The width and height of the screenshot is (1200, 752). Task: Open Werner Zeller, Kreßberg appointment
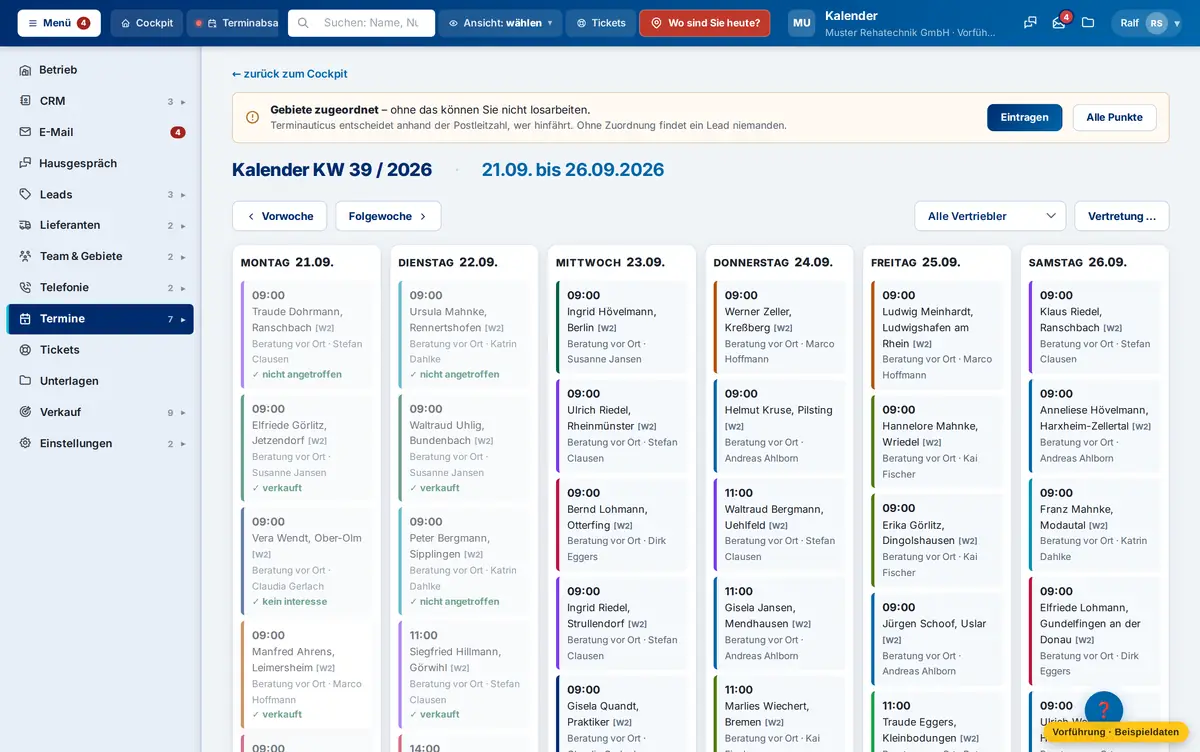(779, 326)
